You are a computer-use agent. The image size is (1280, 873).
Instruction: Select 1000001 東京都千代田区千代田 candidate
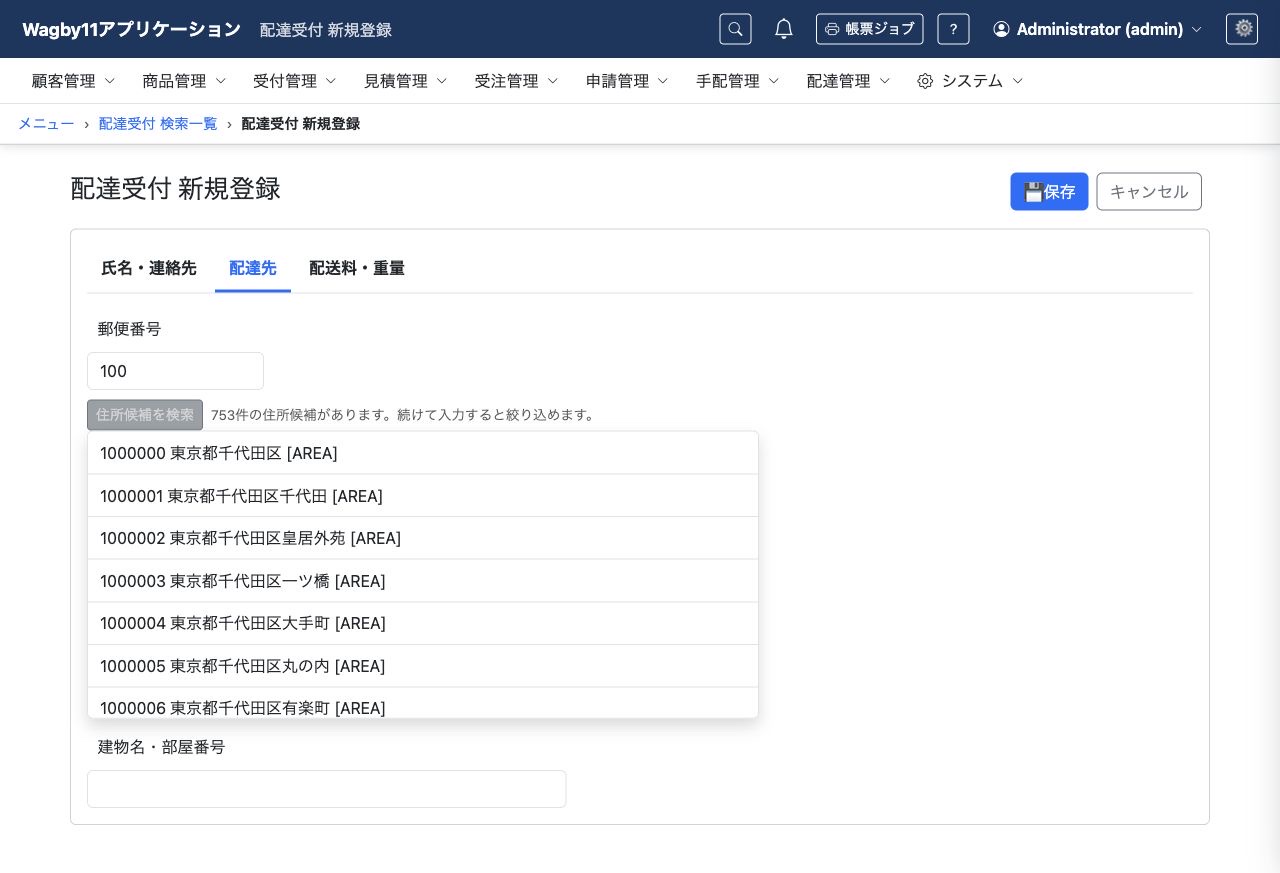coord(423,496)
